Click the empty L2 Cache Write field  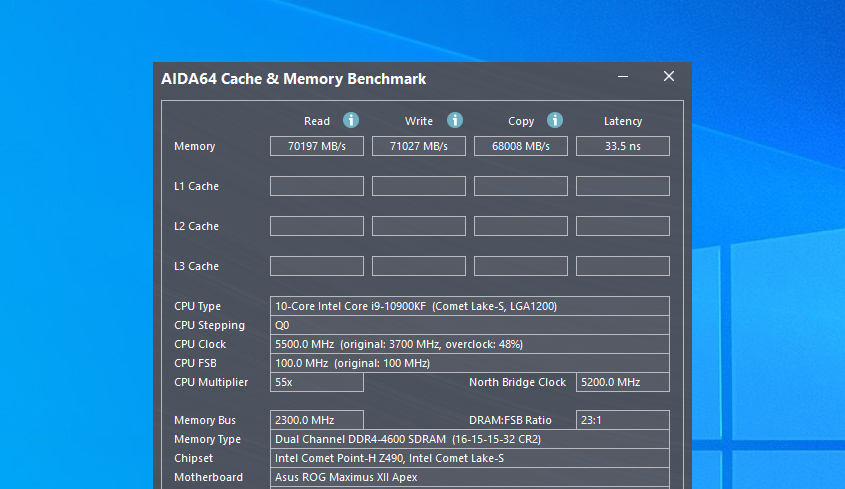click(x=419, y=226)
